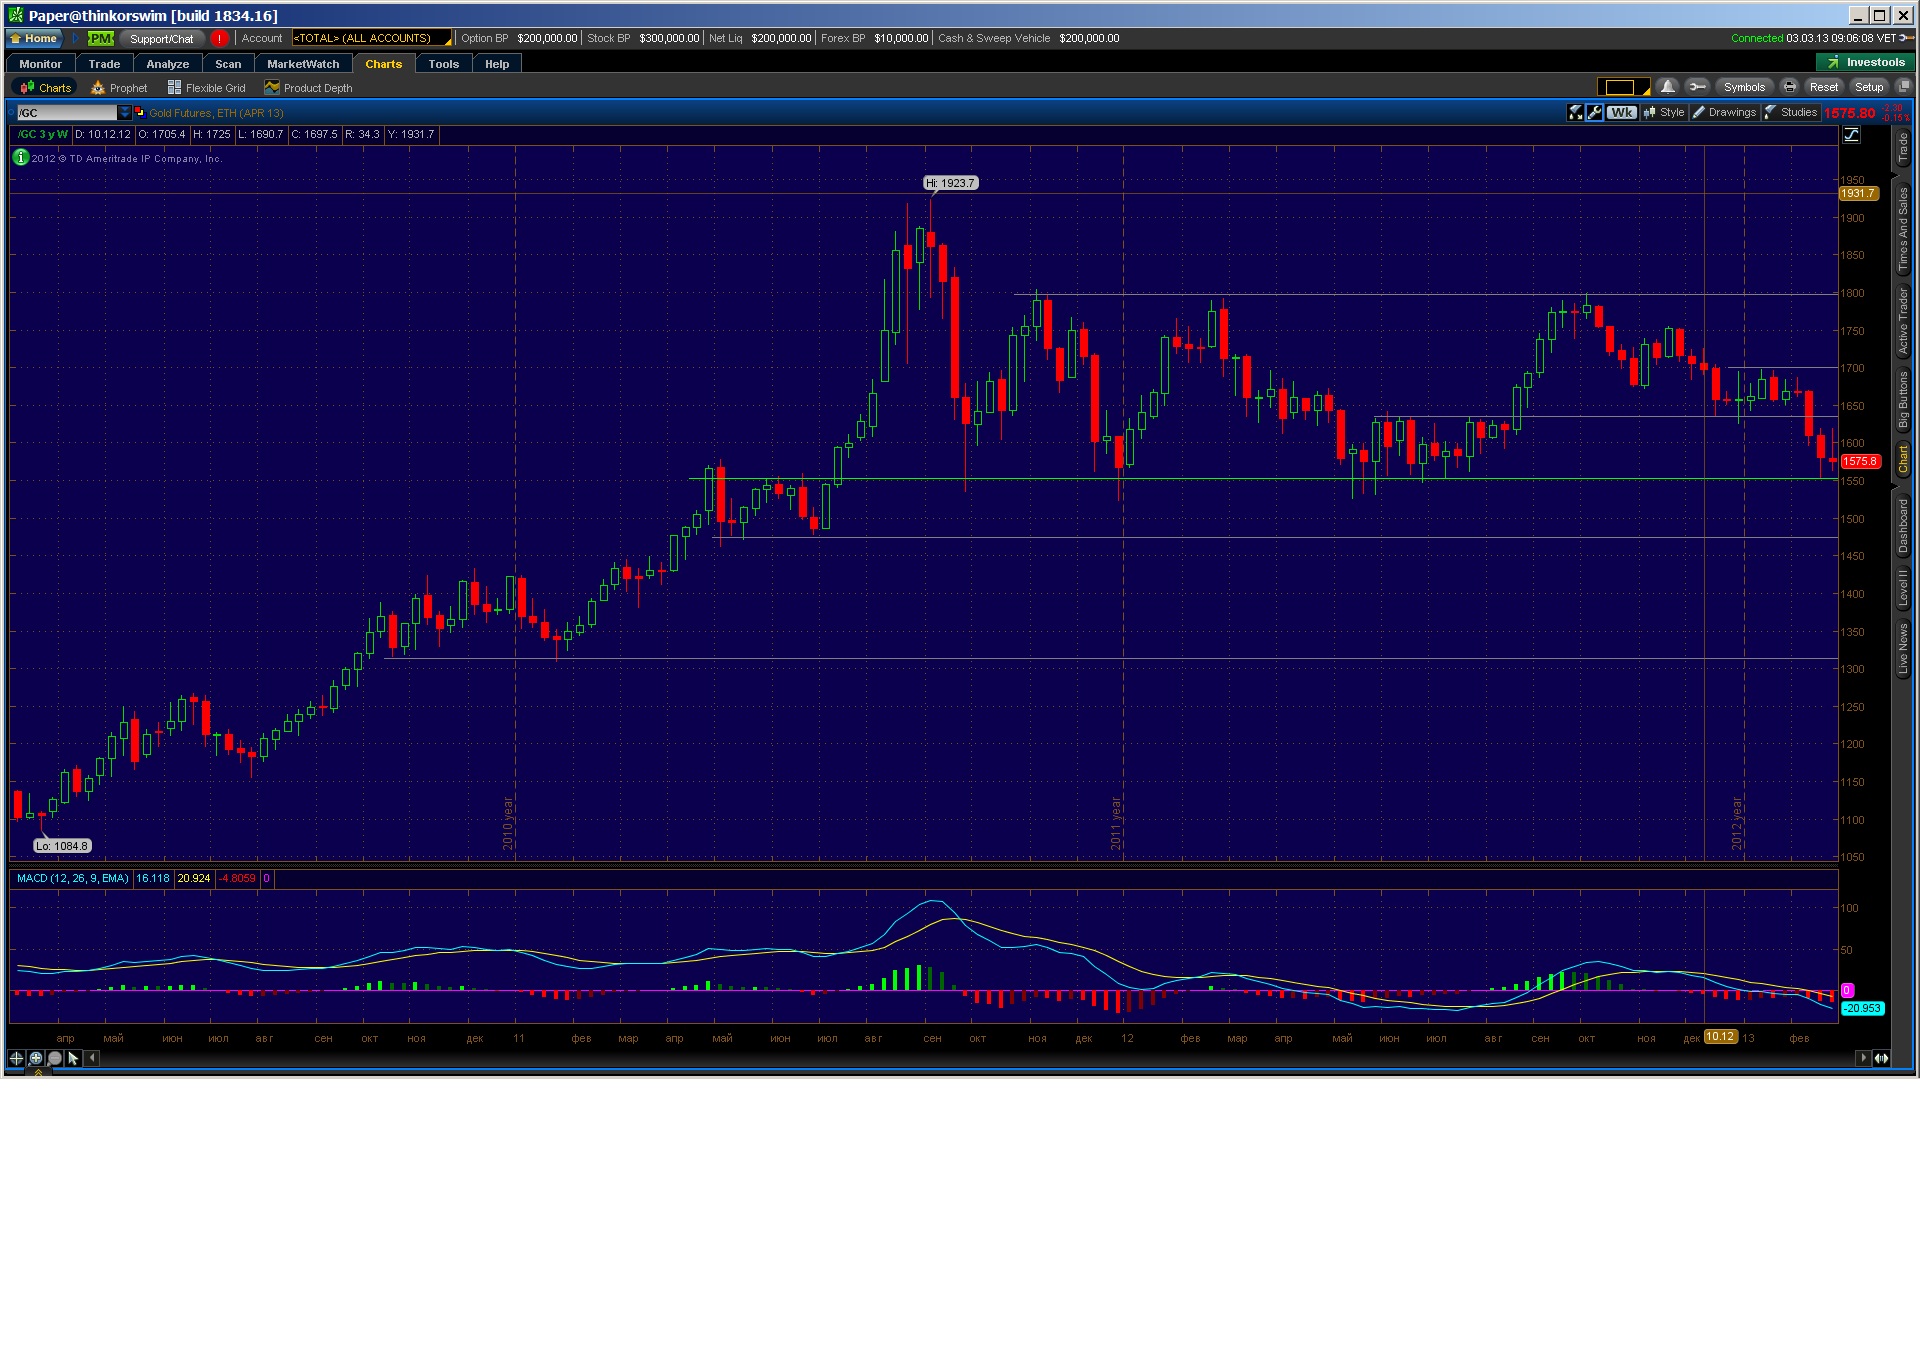Screen dimensions: 1920x1372
Task: Switch to the Analyze tab
Action: pos(168,64)
